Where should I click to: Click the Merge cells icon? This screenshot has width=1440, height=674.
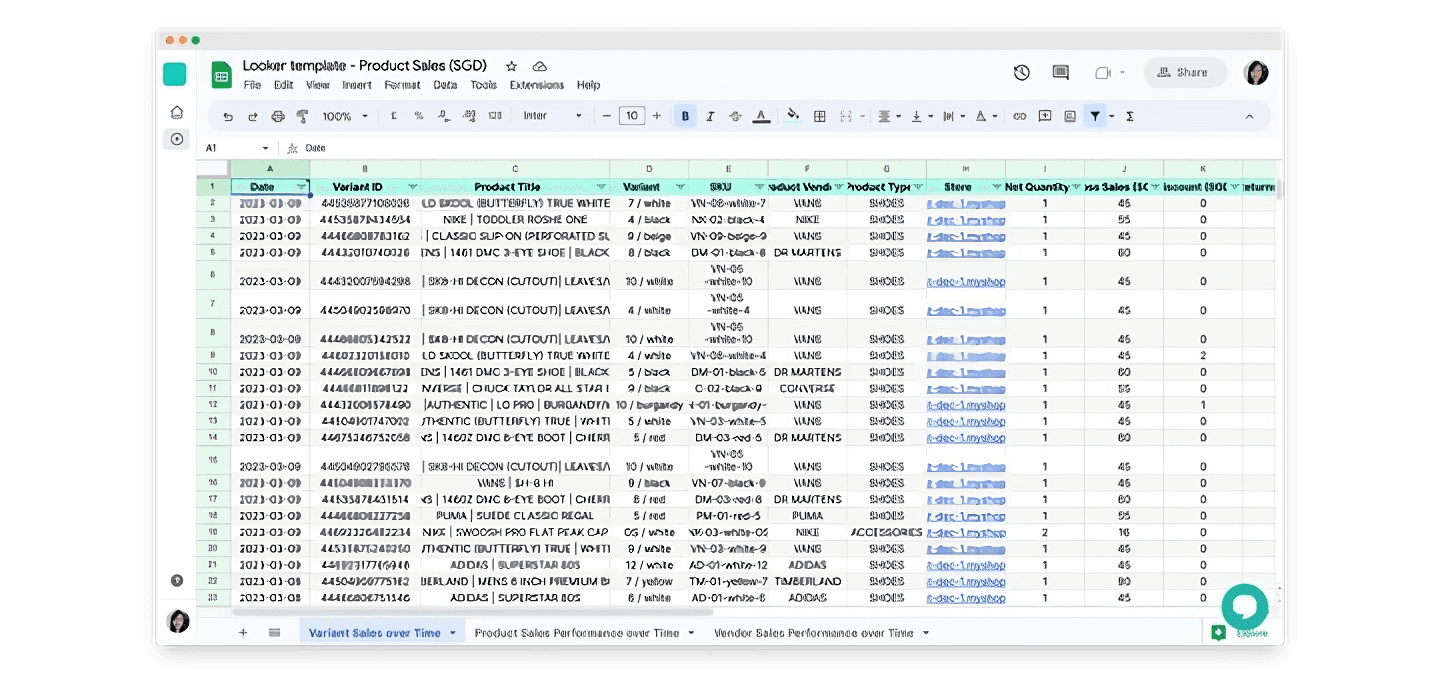point(845,116)
